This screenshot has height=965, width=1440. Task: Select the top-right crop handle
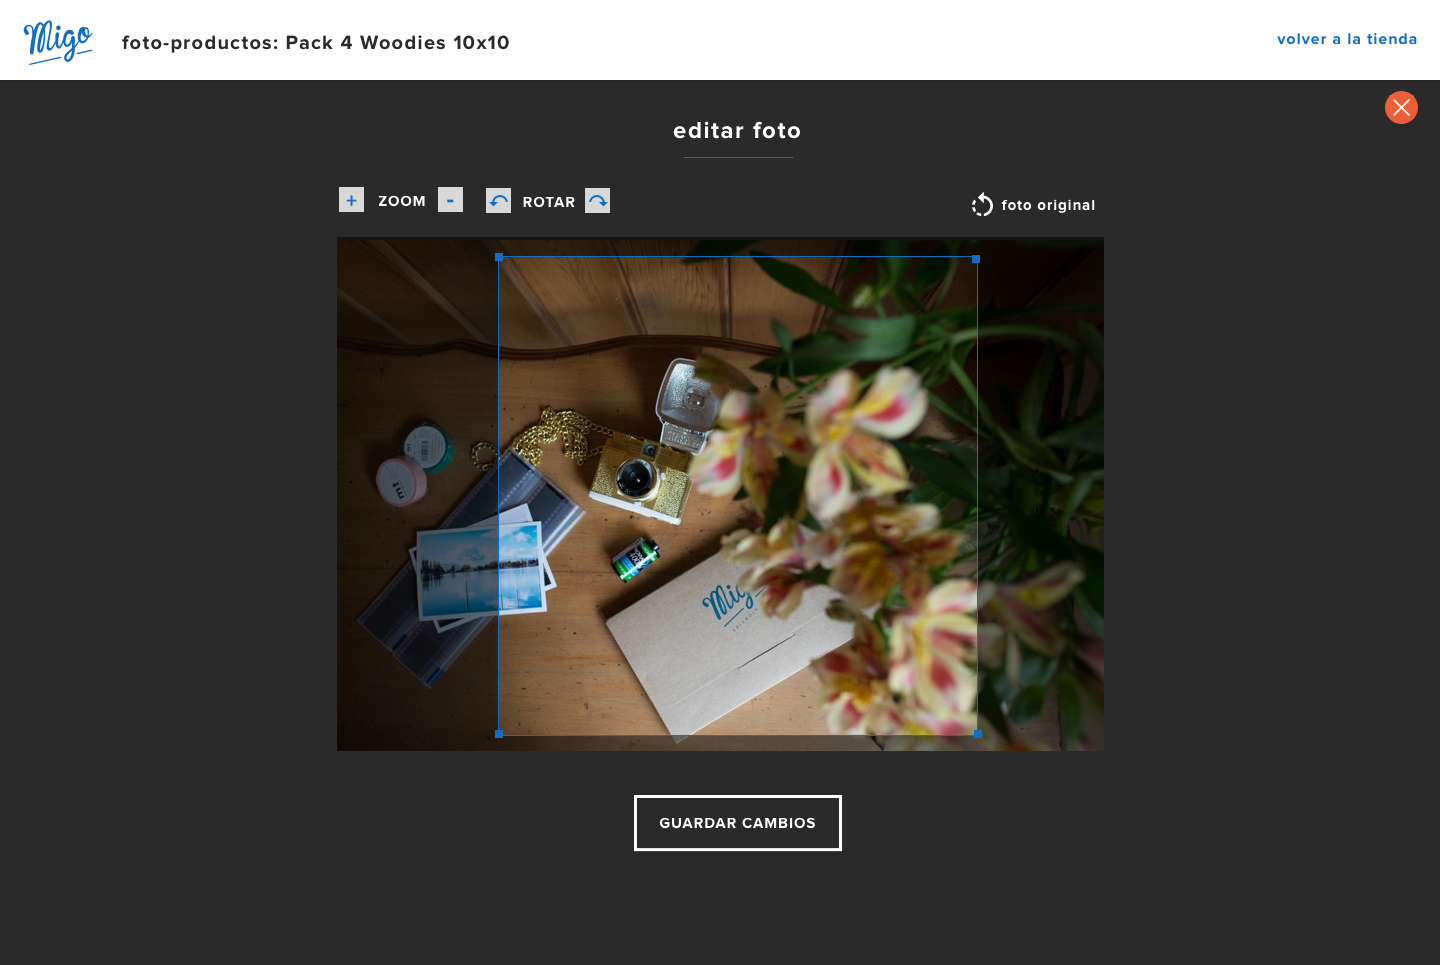pyautogui.click(x=976, y=259)
